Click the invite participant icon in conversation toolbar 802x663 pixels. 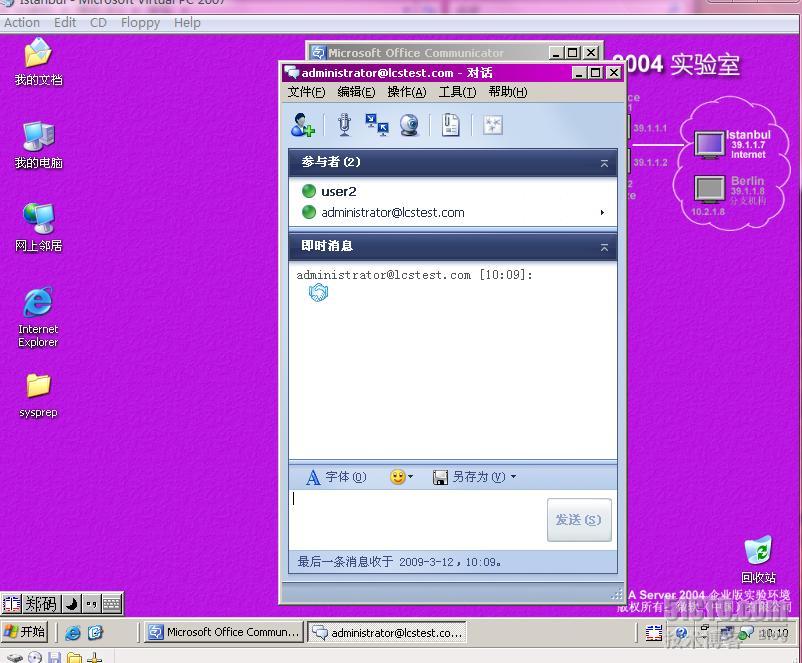click(x=302, y=125)
